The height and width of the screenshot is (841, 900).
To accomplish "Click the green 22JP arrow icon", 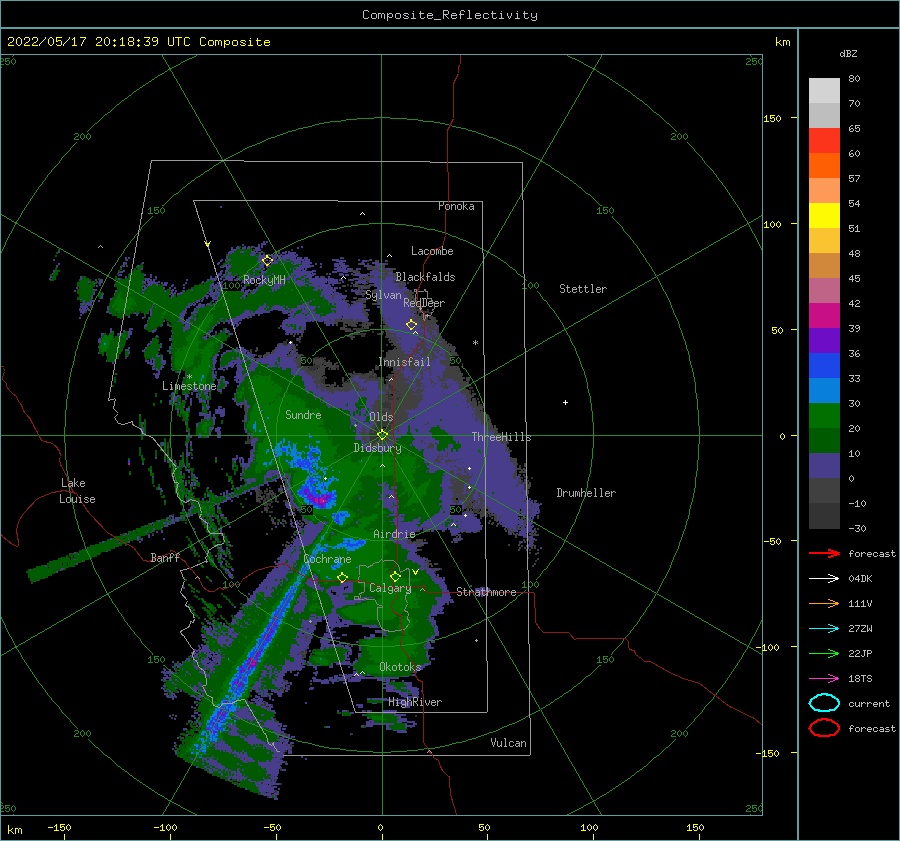I will 824,653.
